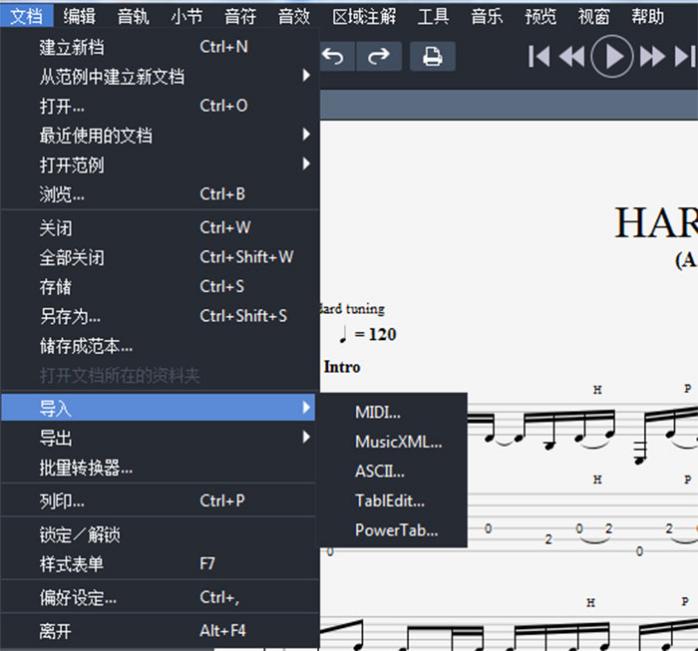Choose MIDI... from import submenu
The image size is (698, 651).
tap(378, 412)
